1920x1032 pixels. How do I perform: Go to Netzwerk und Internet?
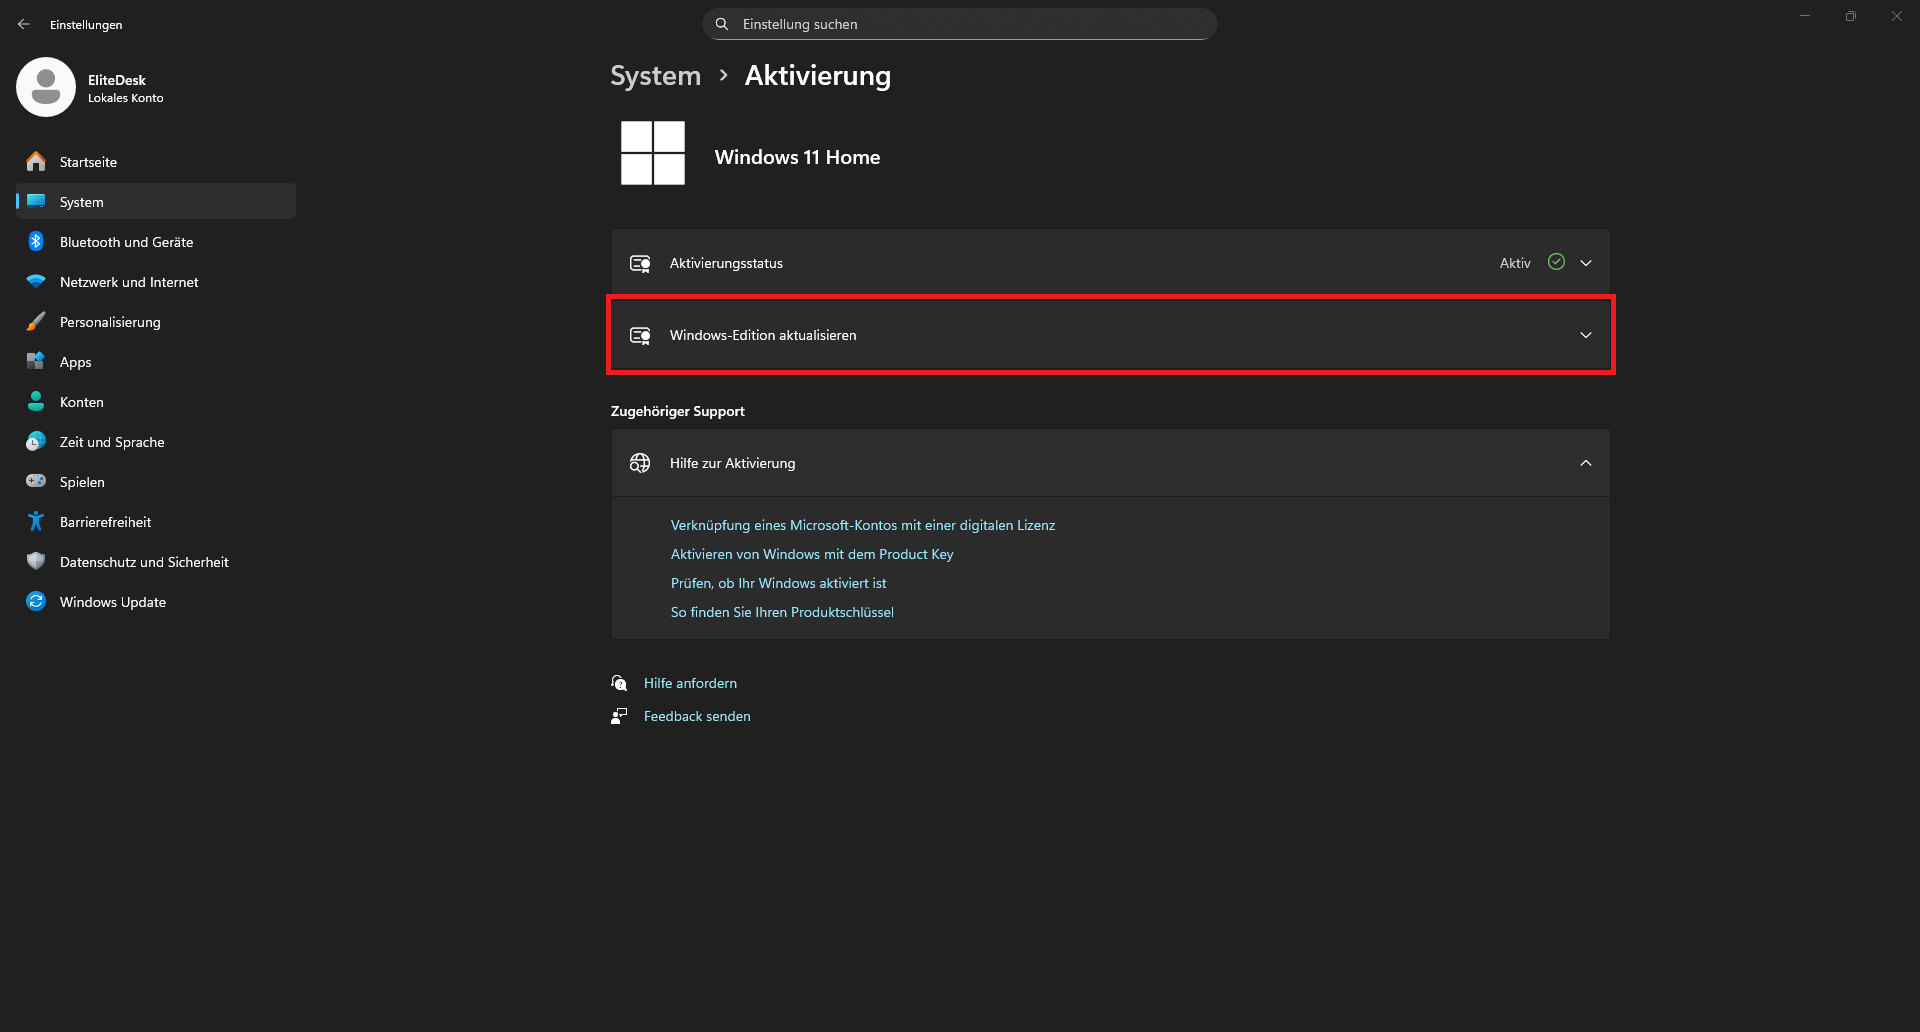point(156,281)
